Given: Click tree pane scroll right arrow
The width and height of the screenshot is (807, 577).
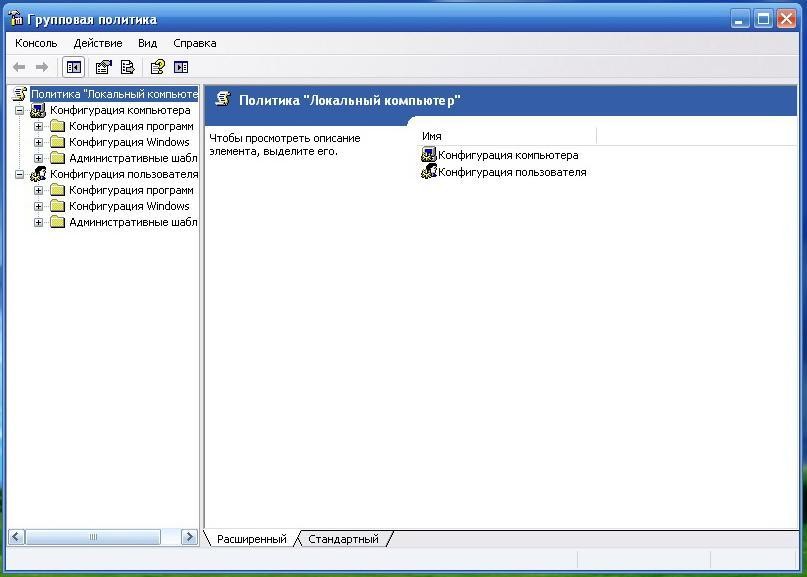Looking at the screenshot, I should [189, 537].
